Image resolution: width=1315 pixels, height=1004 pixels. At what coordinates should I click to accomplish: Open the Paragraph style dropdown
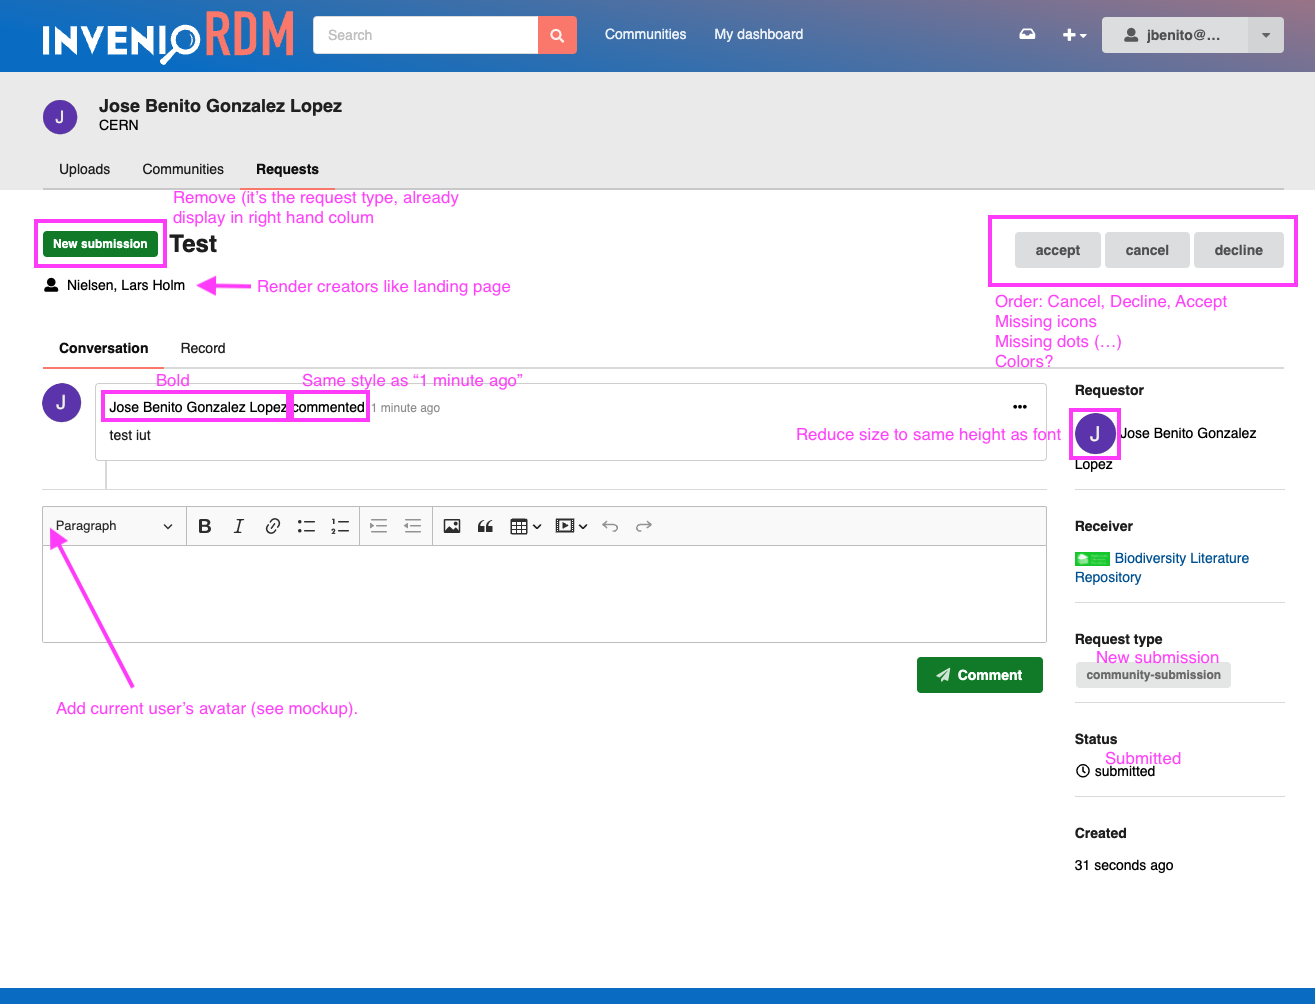coord(113,525)
